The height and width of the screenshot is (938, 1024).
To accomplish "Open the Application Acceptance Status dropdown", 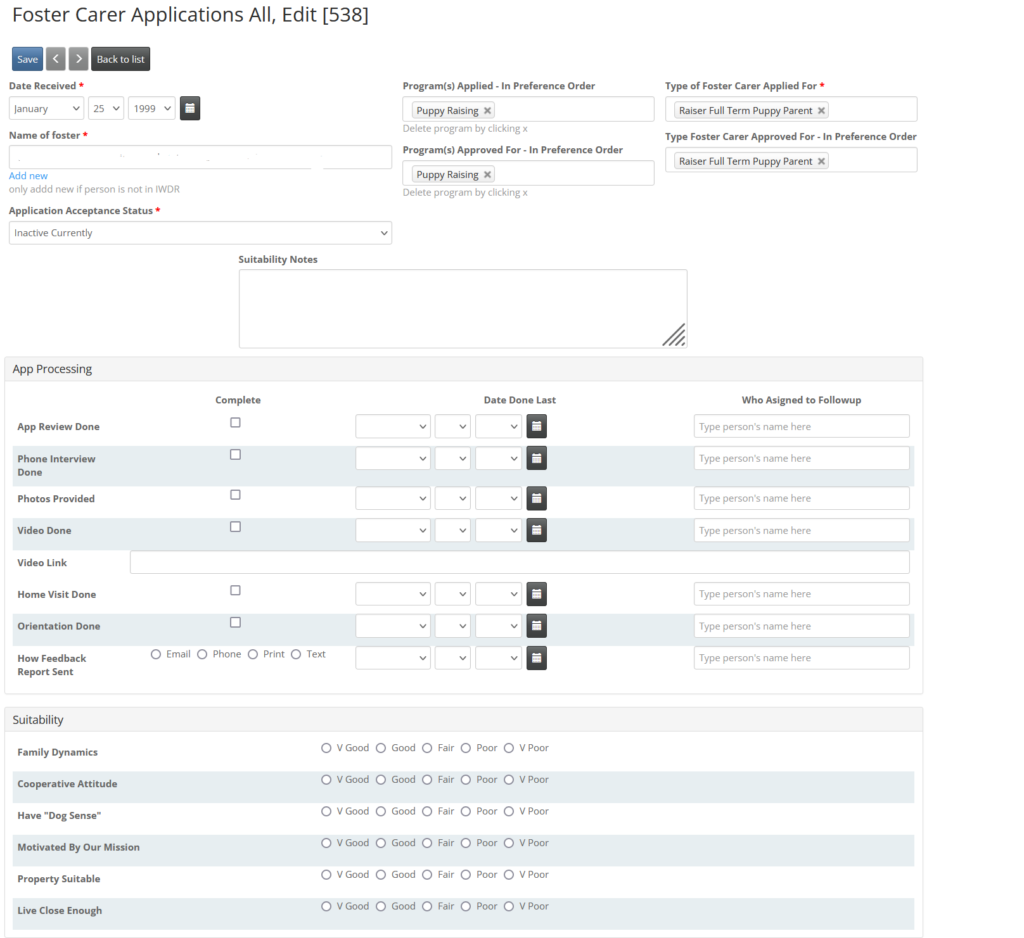I will (200, 233).
